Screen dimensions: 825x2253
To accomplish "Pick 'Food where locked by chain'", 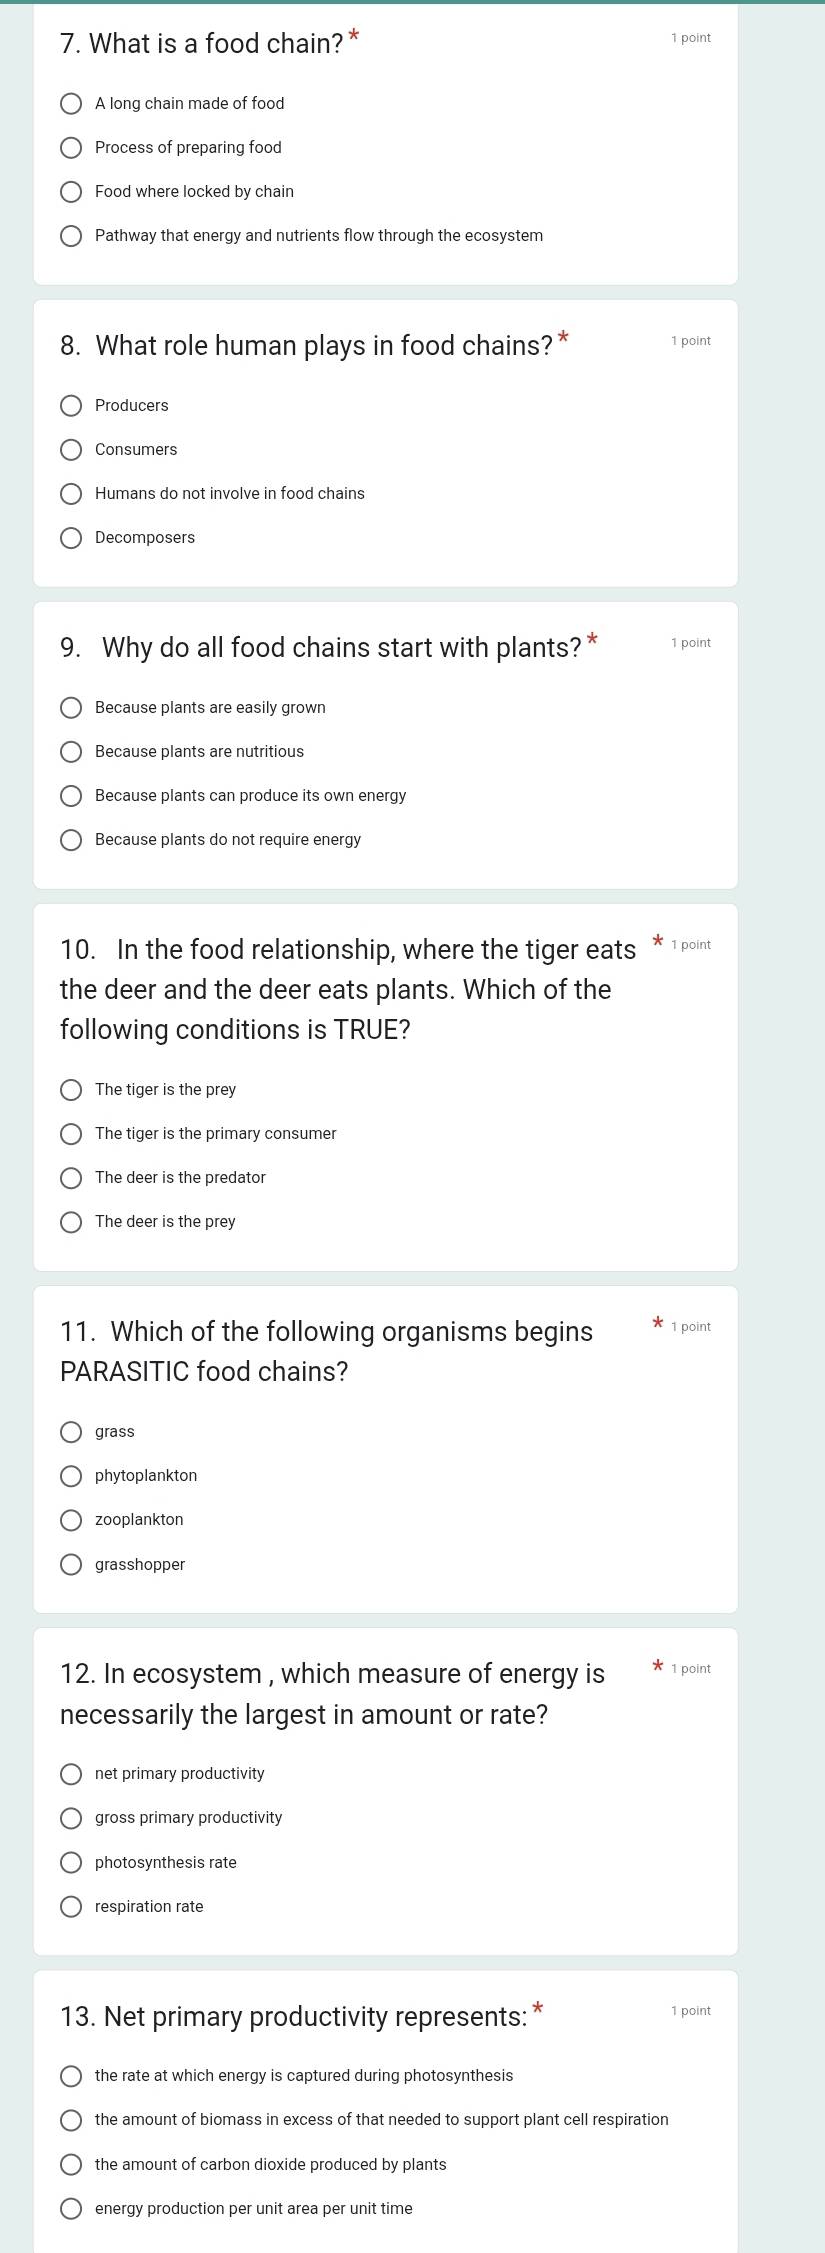I will tap(71, 191).
